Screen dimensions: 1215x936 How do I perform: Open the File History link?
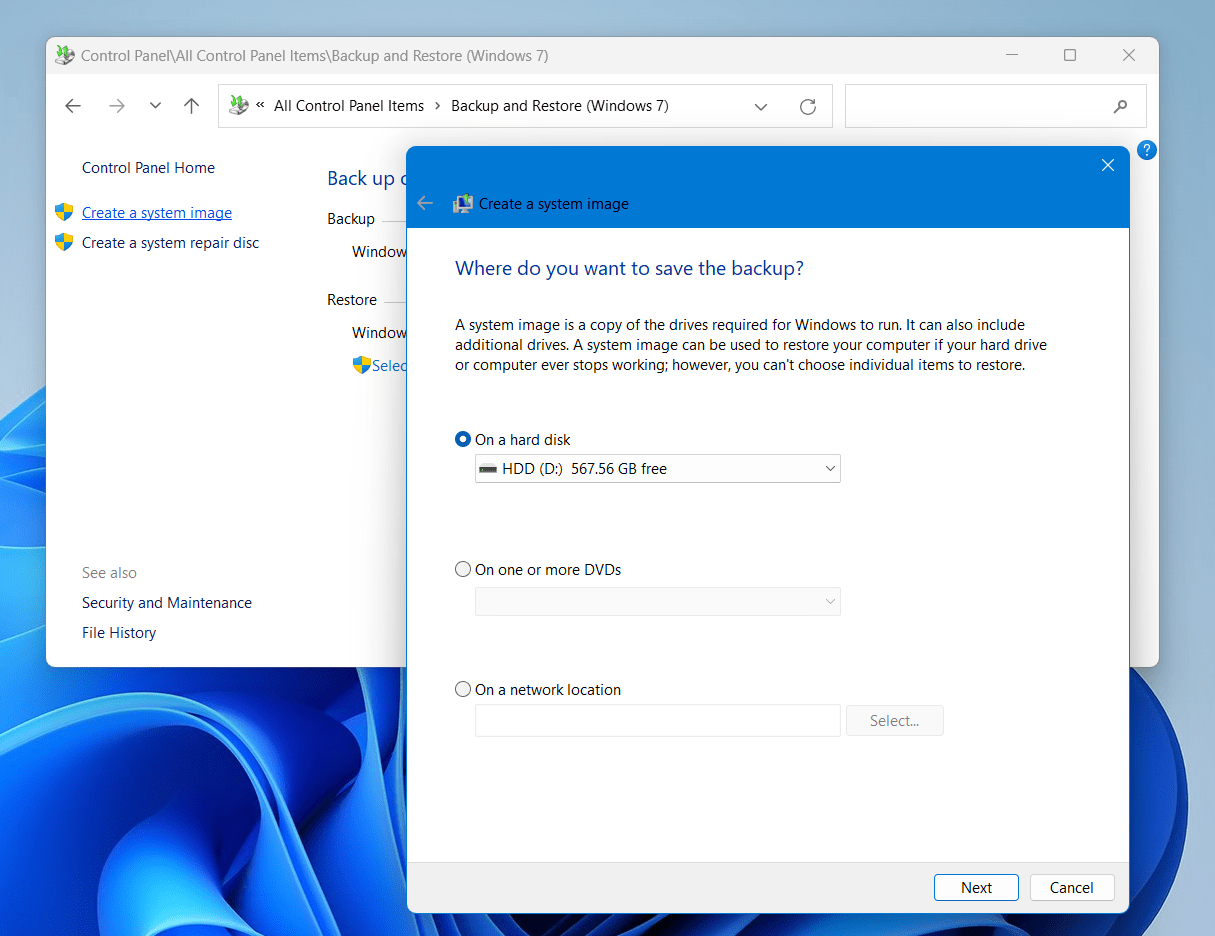[119, 633]
